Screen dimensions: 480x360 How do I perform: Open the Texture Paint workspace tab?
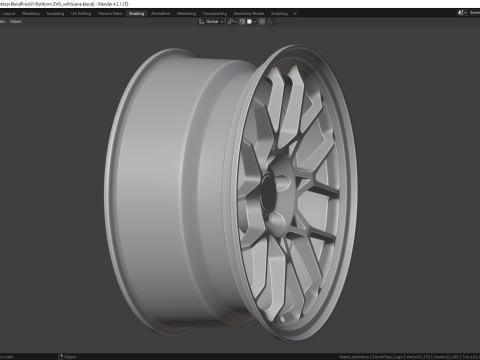click(110, 14)
